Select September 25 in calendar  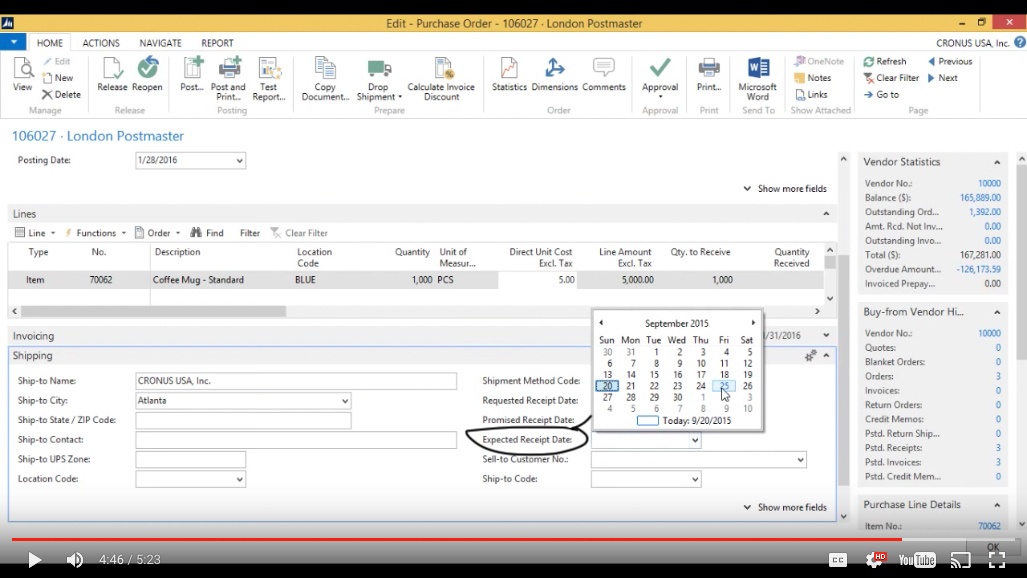(x=724, y=386)
